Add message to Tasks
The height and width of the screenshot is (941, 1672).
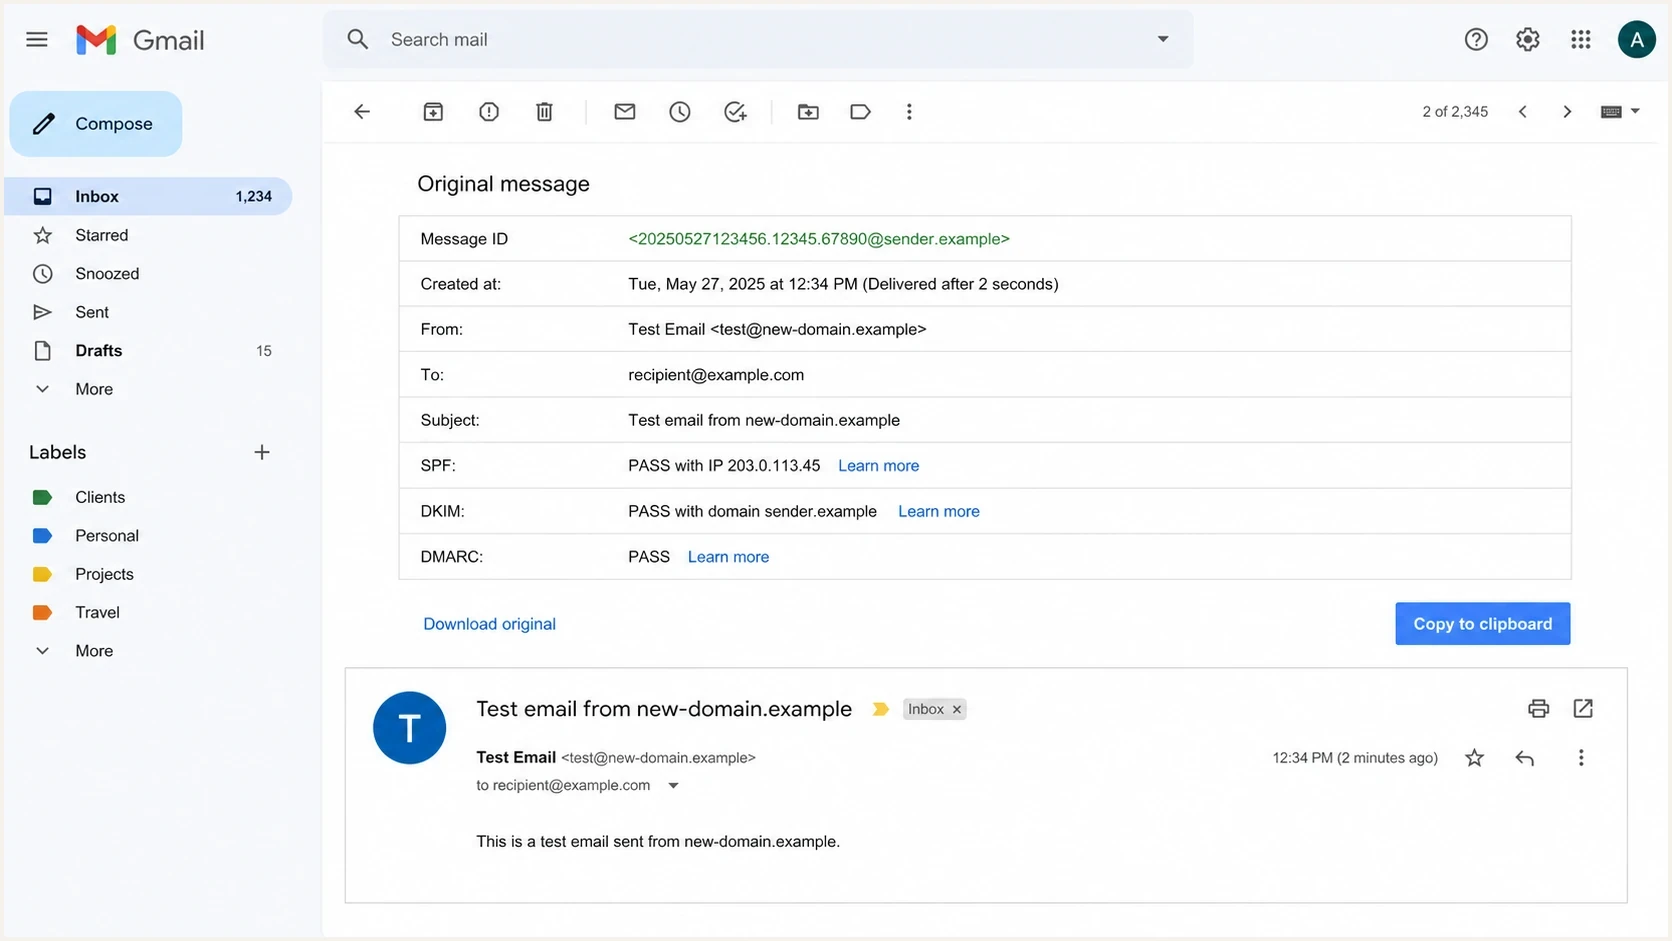coord(735,112)
